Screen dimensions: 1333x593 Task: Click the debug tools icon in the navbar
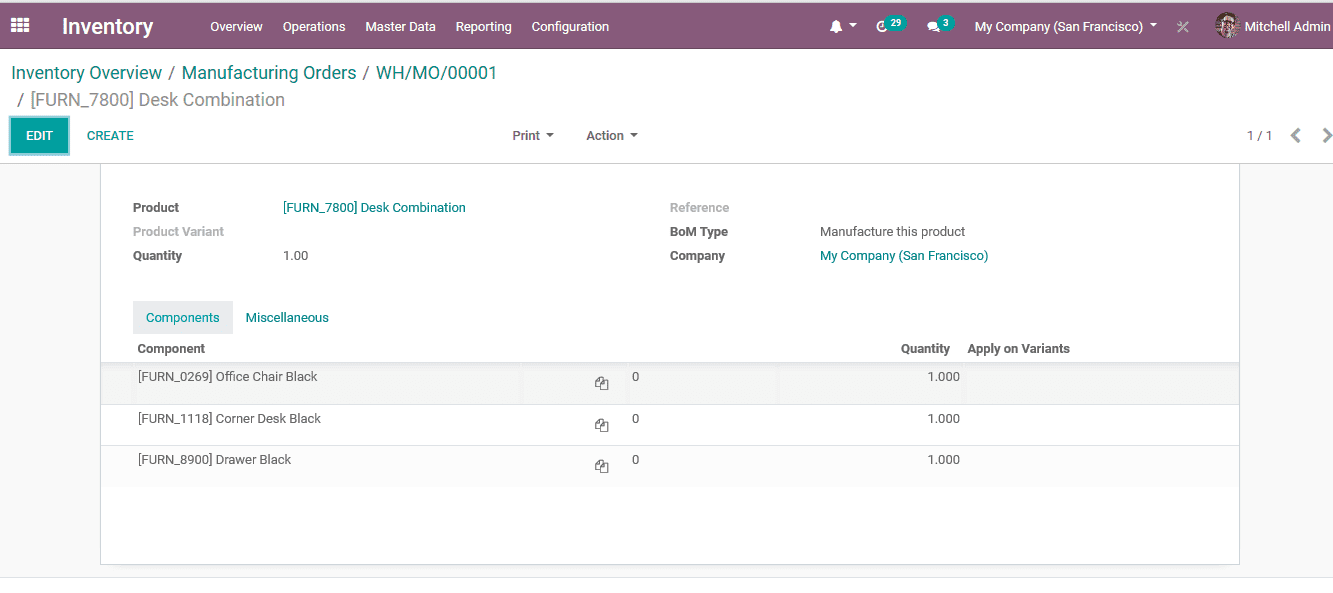click(x=1183, y=27)
